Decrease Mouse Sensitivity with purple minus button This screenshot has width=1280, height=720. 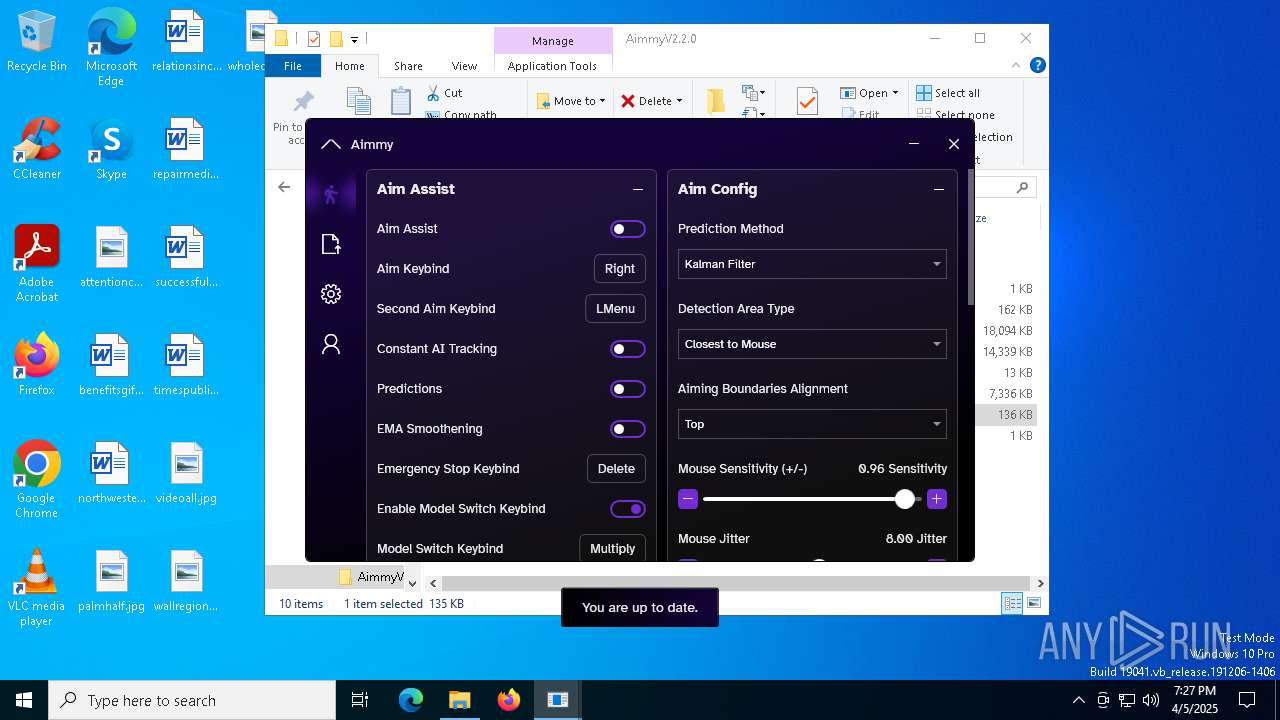[x=688, y=499]
